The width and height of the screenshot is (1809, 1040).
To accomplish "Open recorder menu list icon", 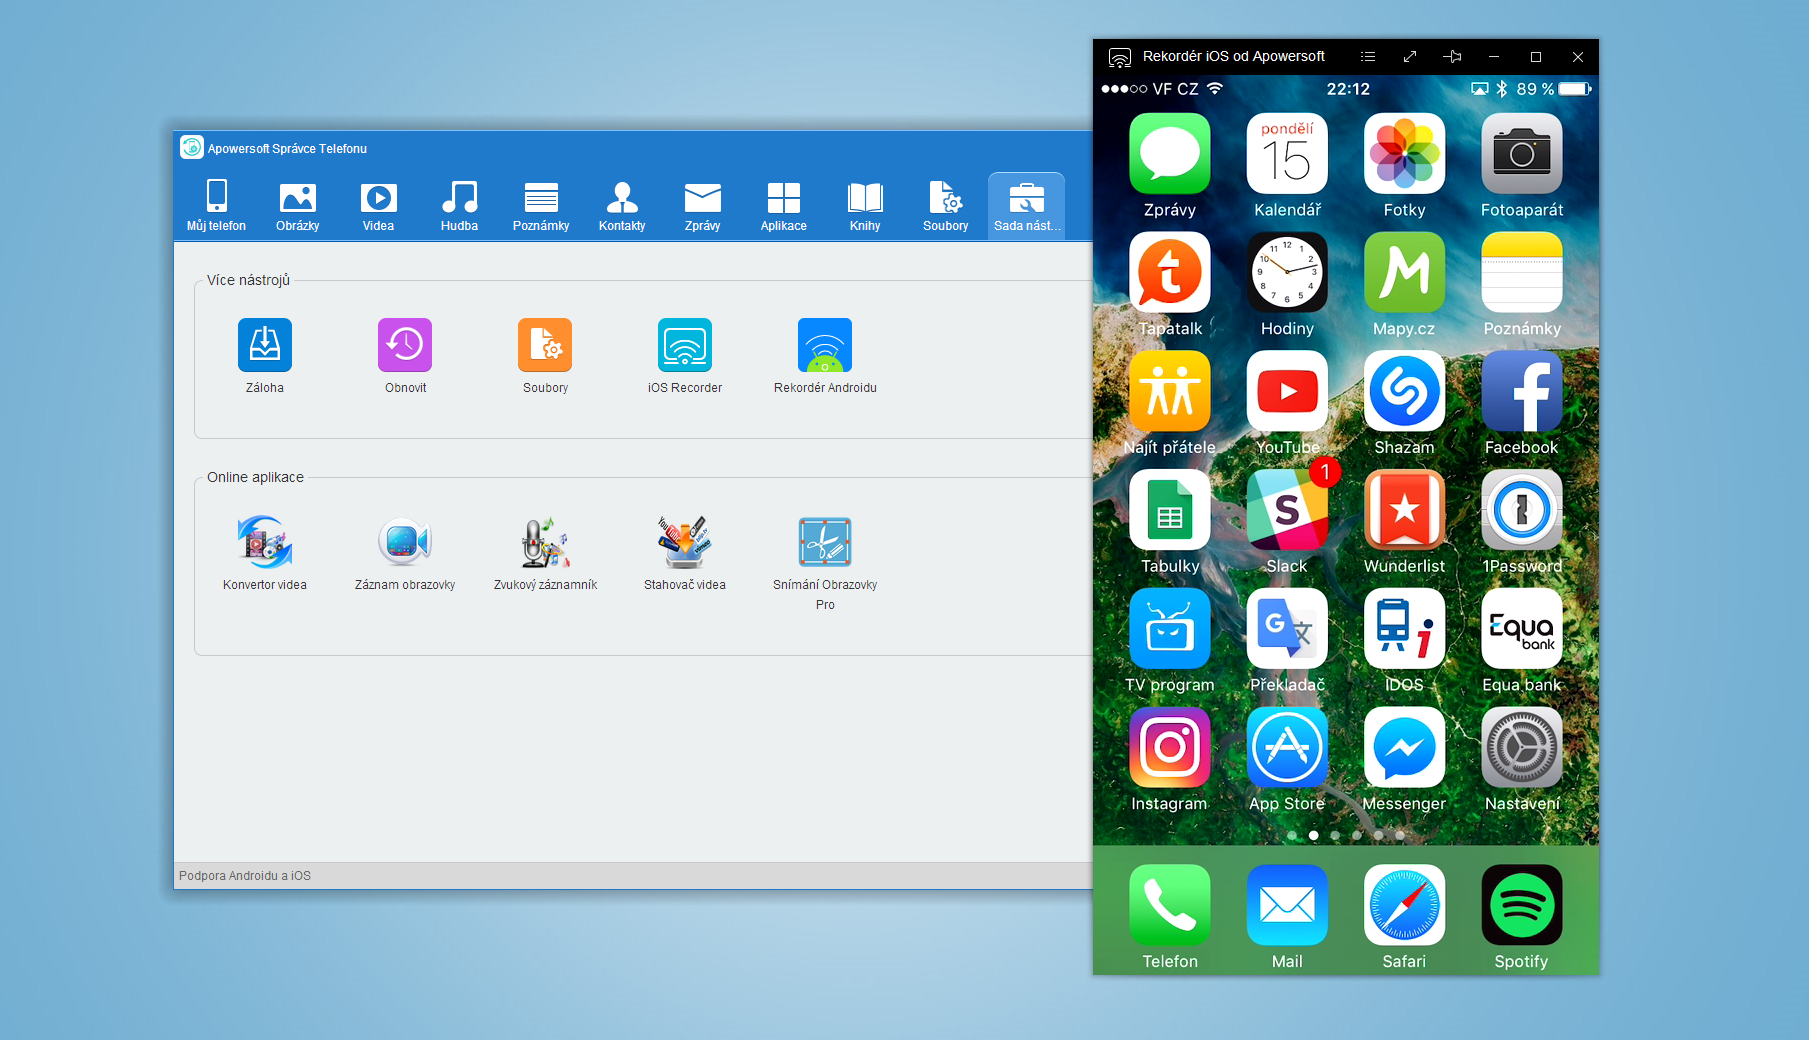I will (x=1368, y=57).
